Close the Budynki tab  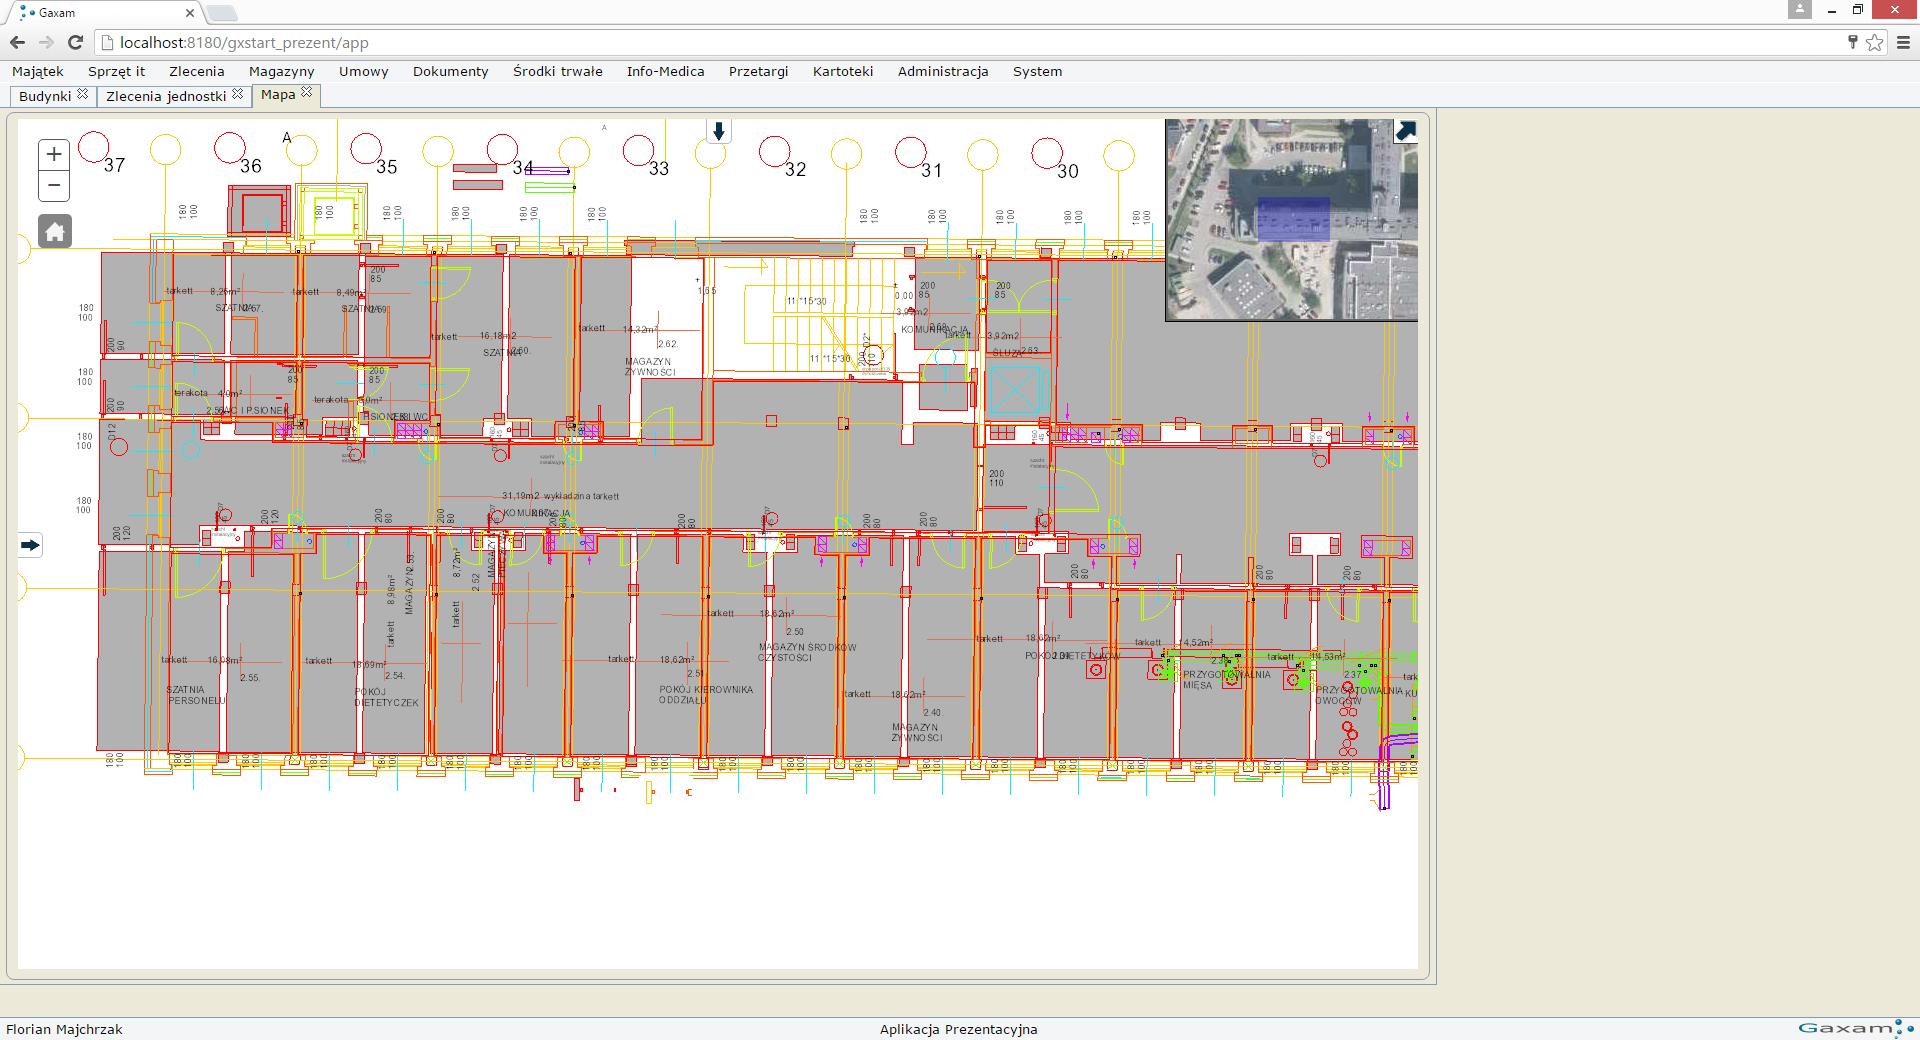point(83,94)
